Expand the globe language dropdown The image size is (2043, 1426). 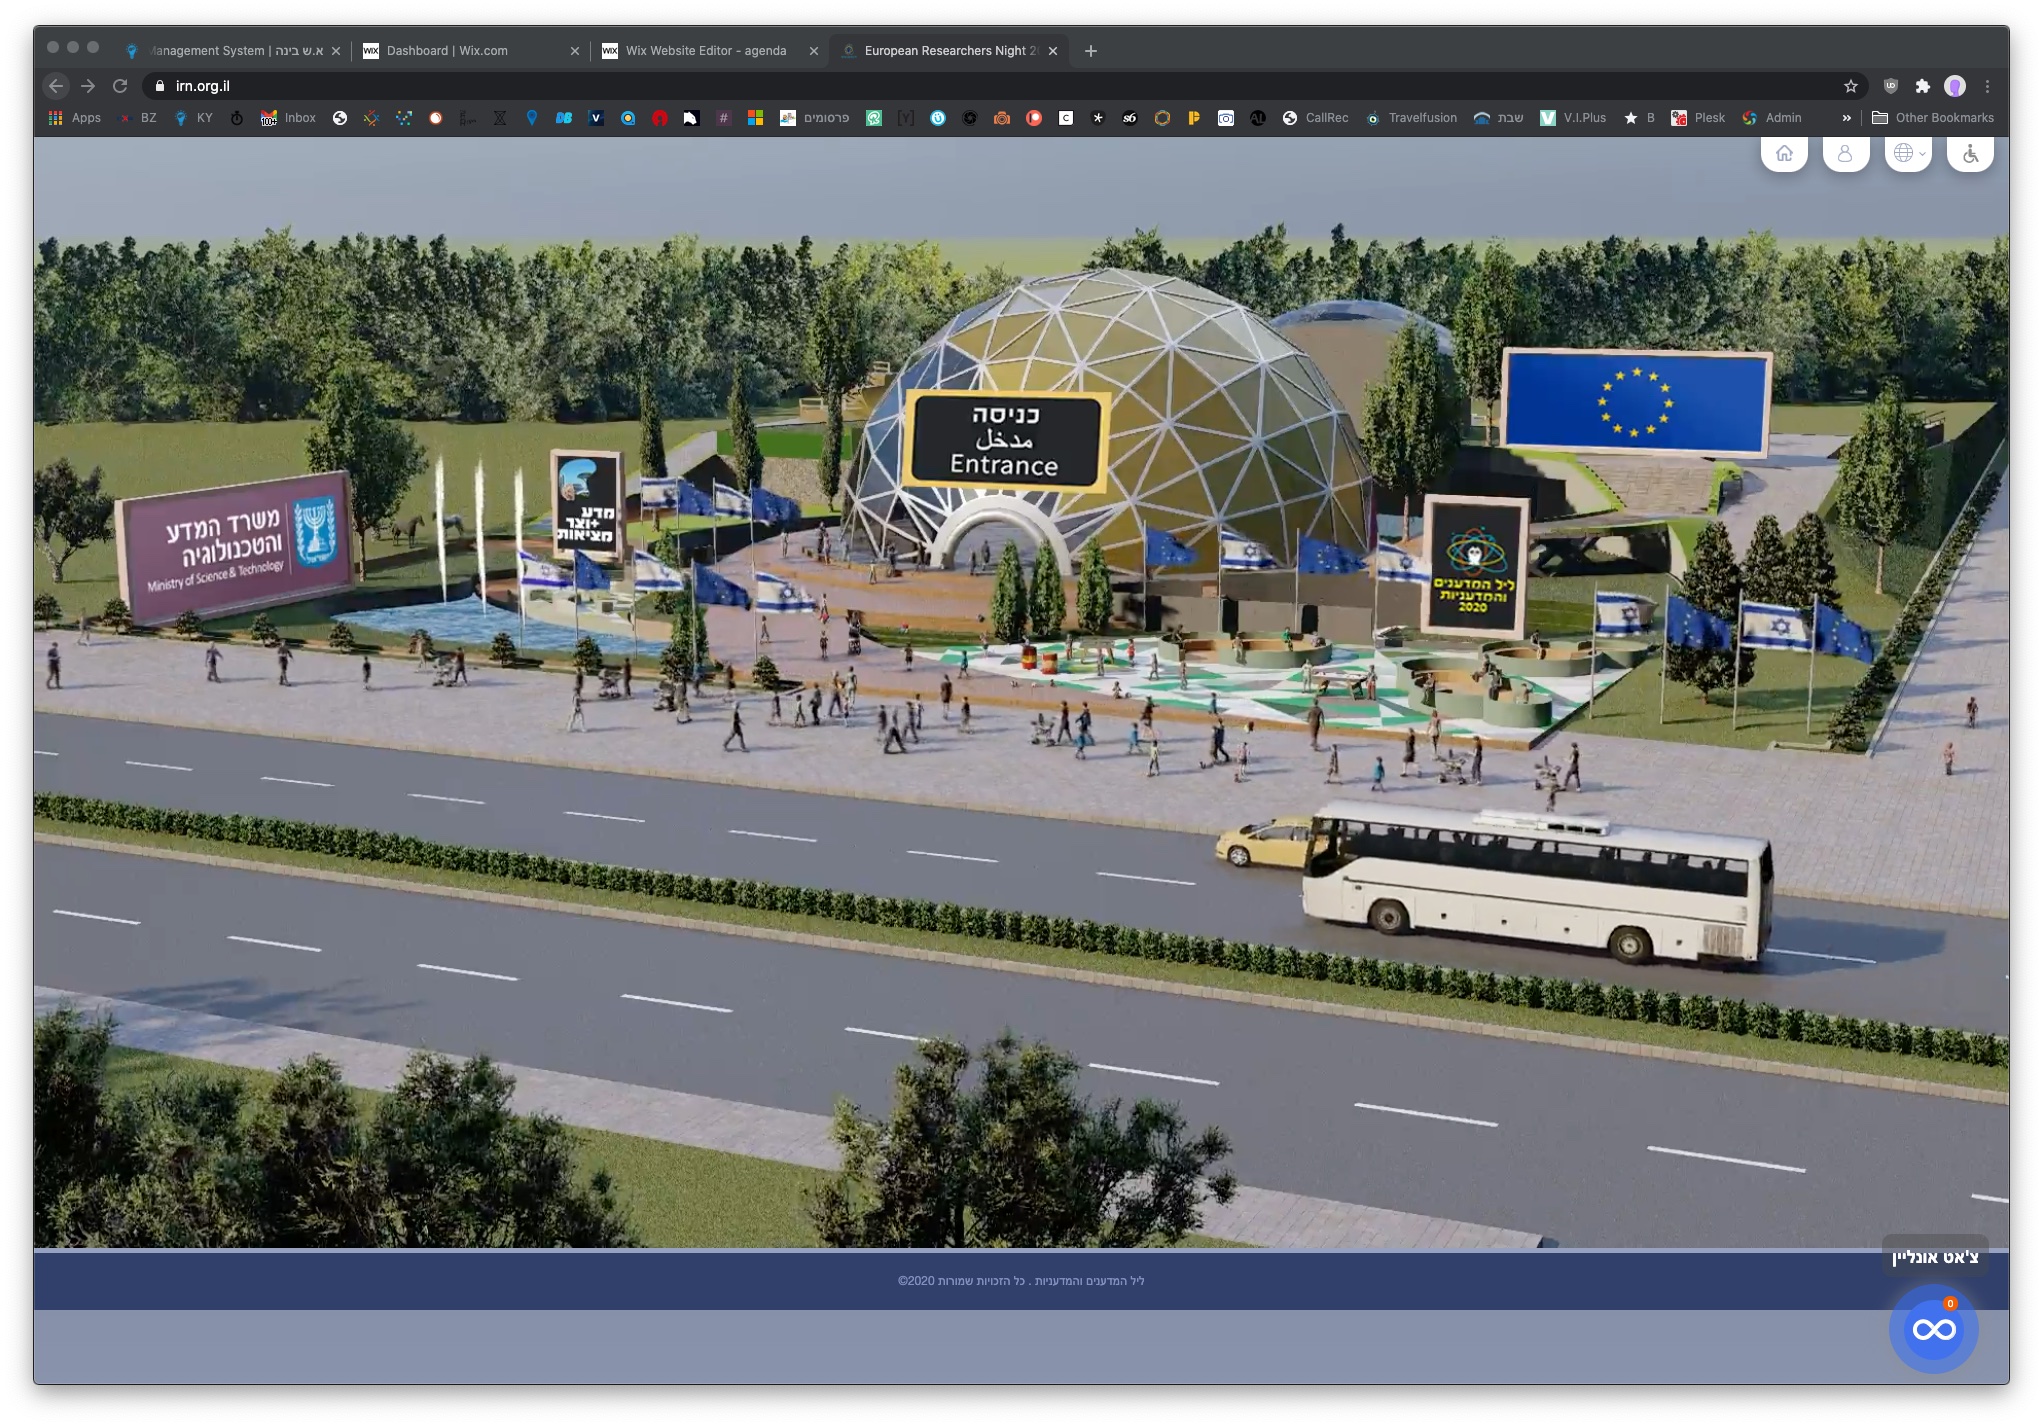[x=1908, y=154]
